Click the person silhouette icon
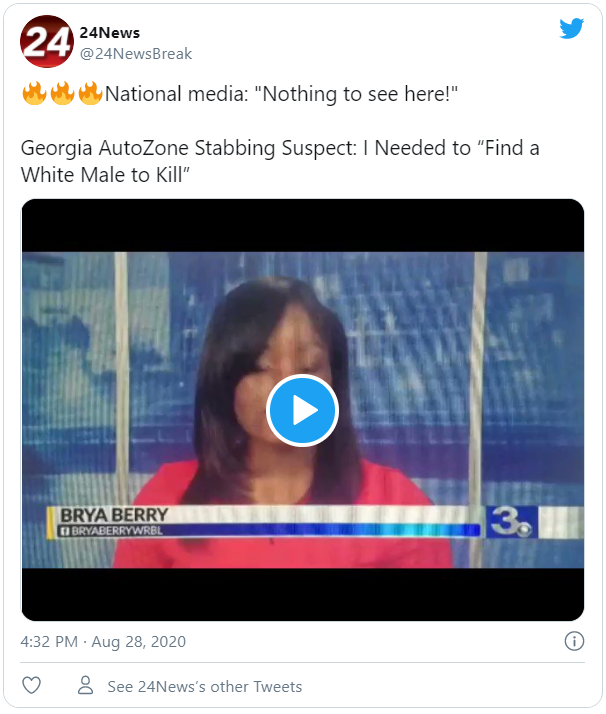This screenshot has height=714, width=606. point(85,685)
